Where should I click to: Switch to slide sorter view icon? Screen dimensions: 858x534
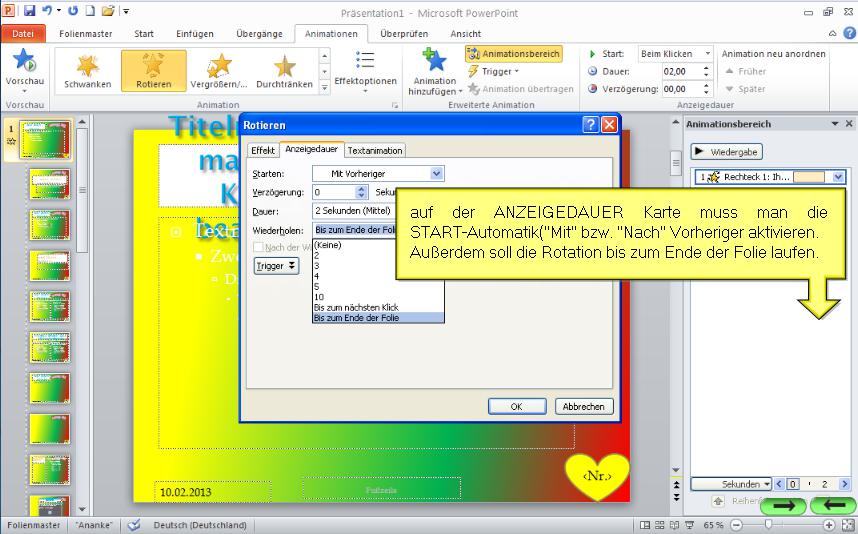pos(661,525)
